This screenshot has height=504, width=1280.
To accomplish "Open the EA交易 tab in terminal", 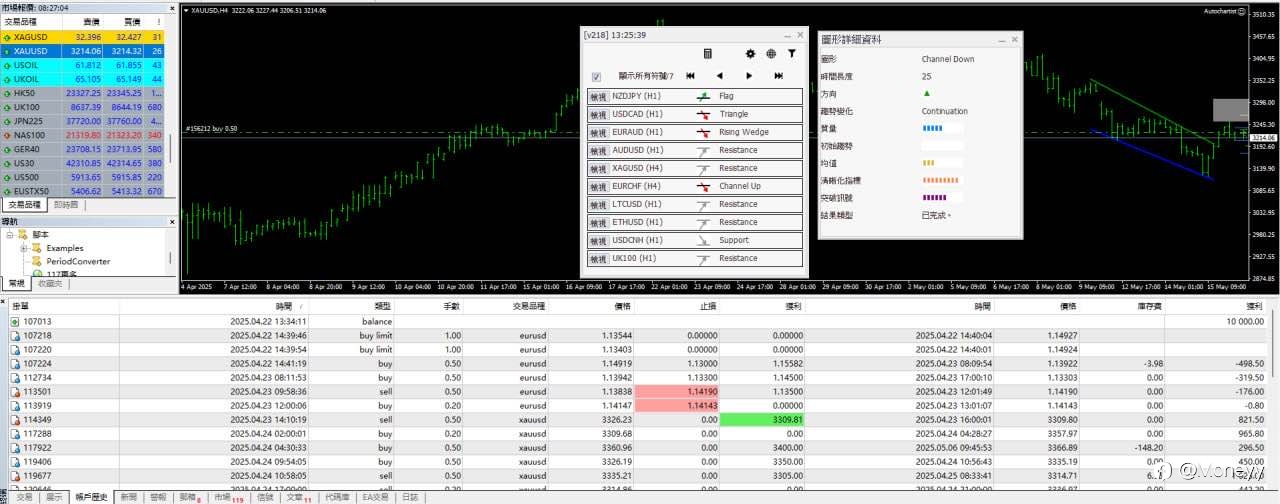I will click(374, 497).
